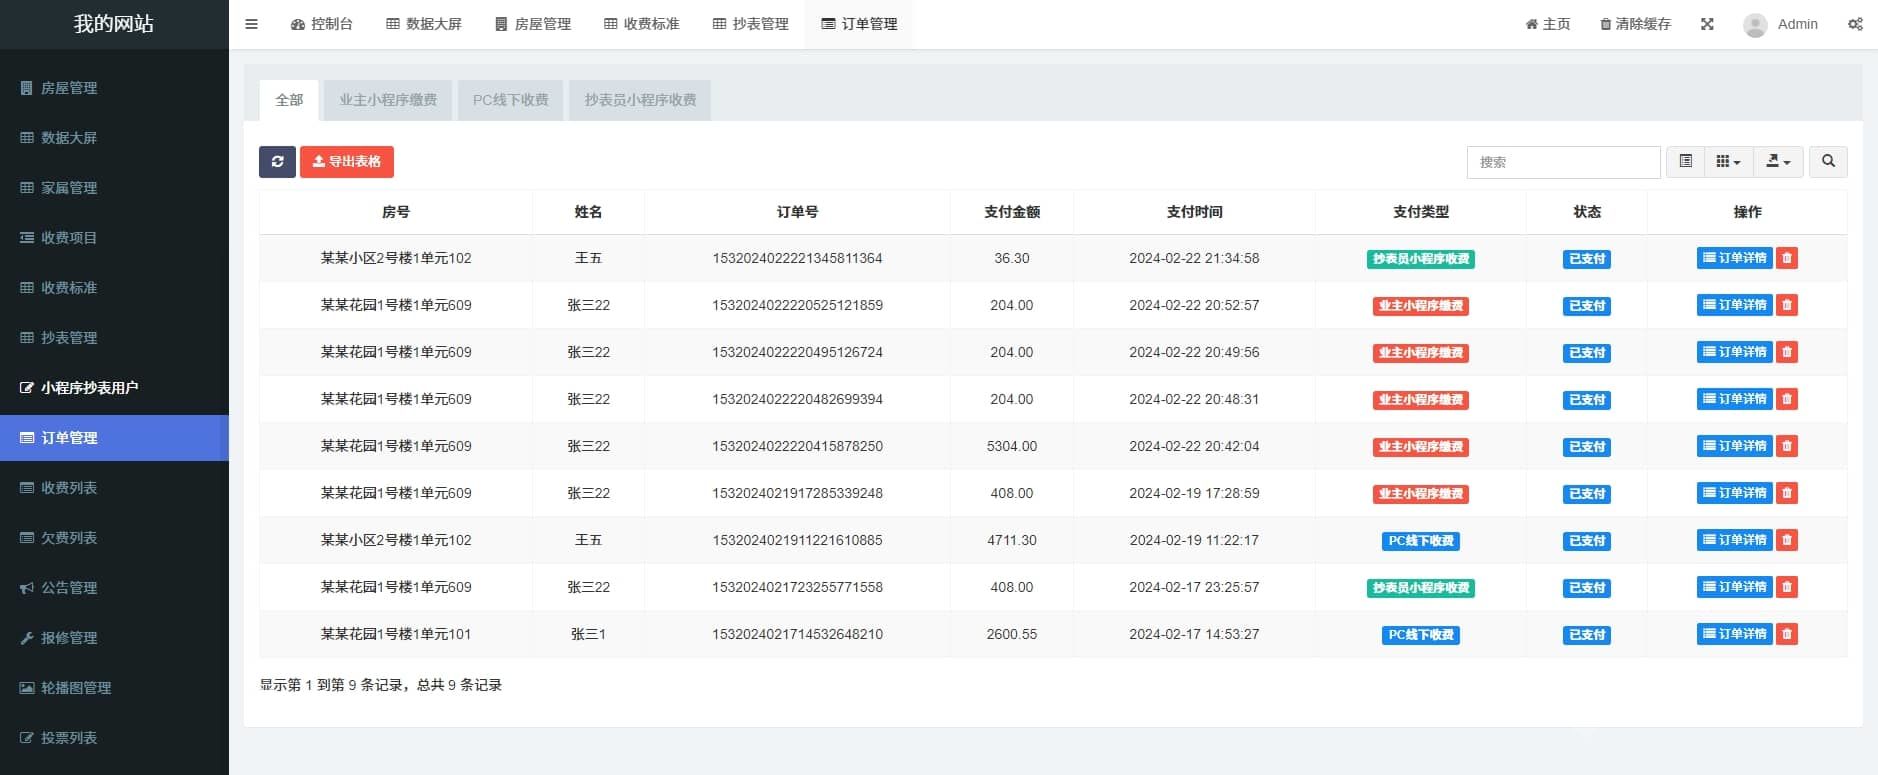The height and width of the screenshot is (775, 1878).
Task: Open the export data dropdown in table toolbar
Action: [x=1777, y=162]
